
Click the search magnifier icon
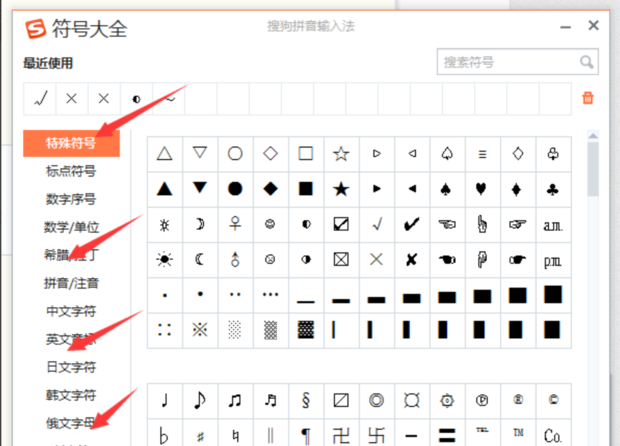586,62
